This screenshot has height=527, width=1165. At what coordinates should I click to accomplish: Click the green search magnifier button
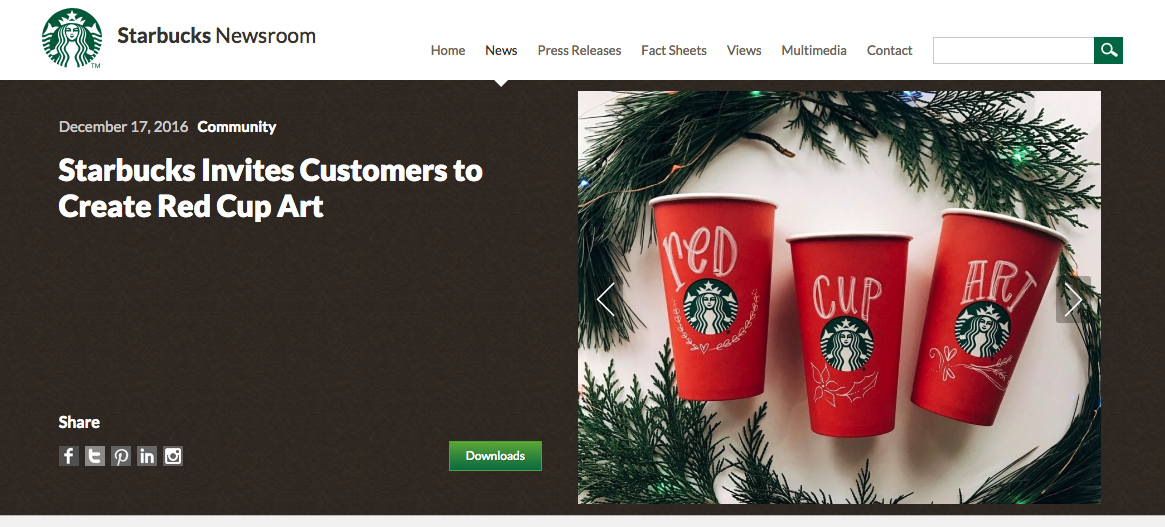pos(1108,51)
